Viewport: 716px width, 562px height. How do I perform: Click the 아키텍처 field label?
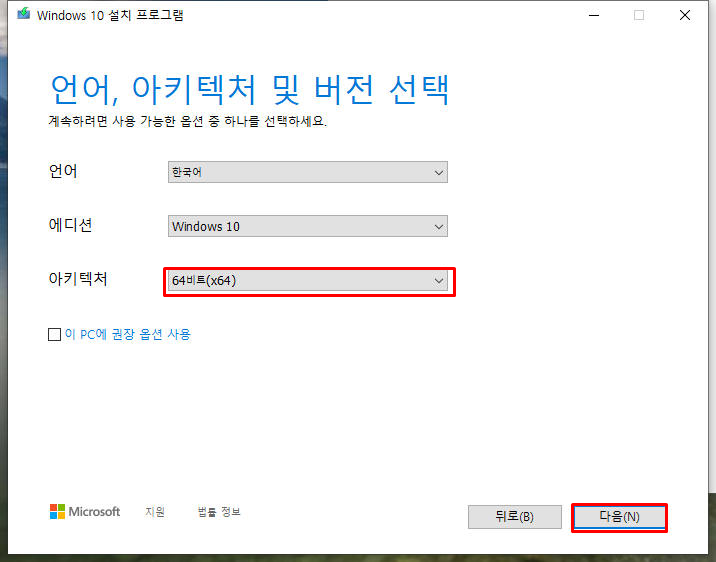[x=78, y=278]
